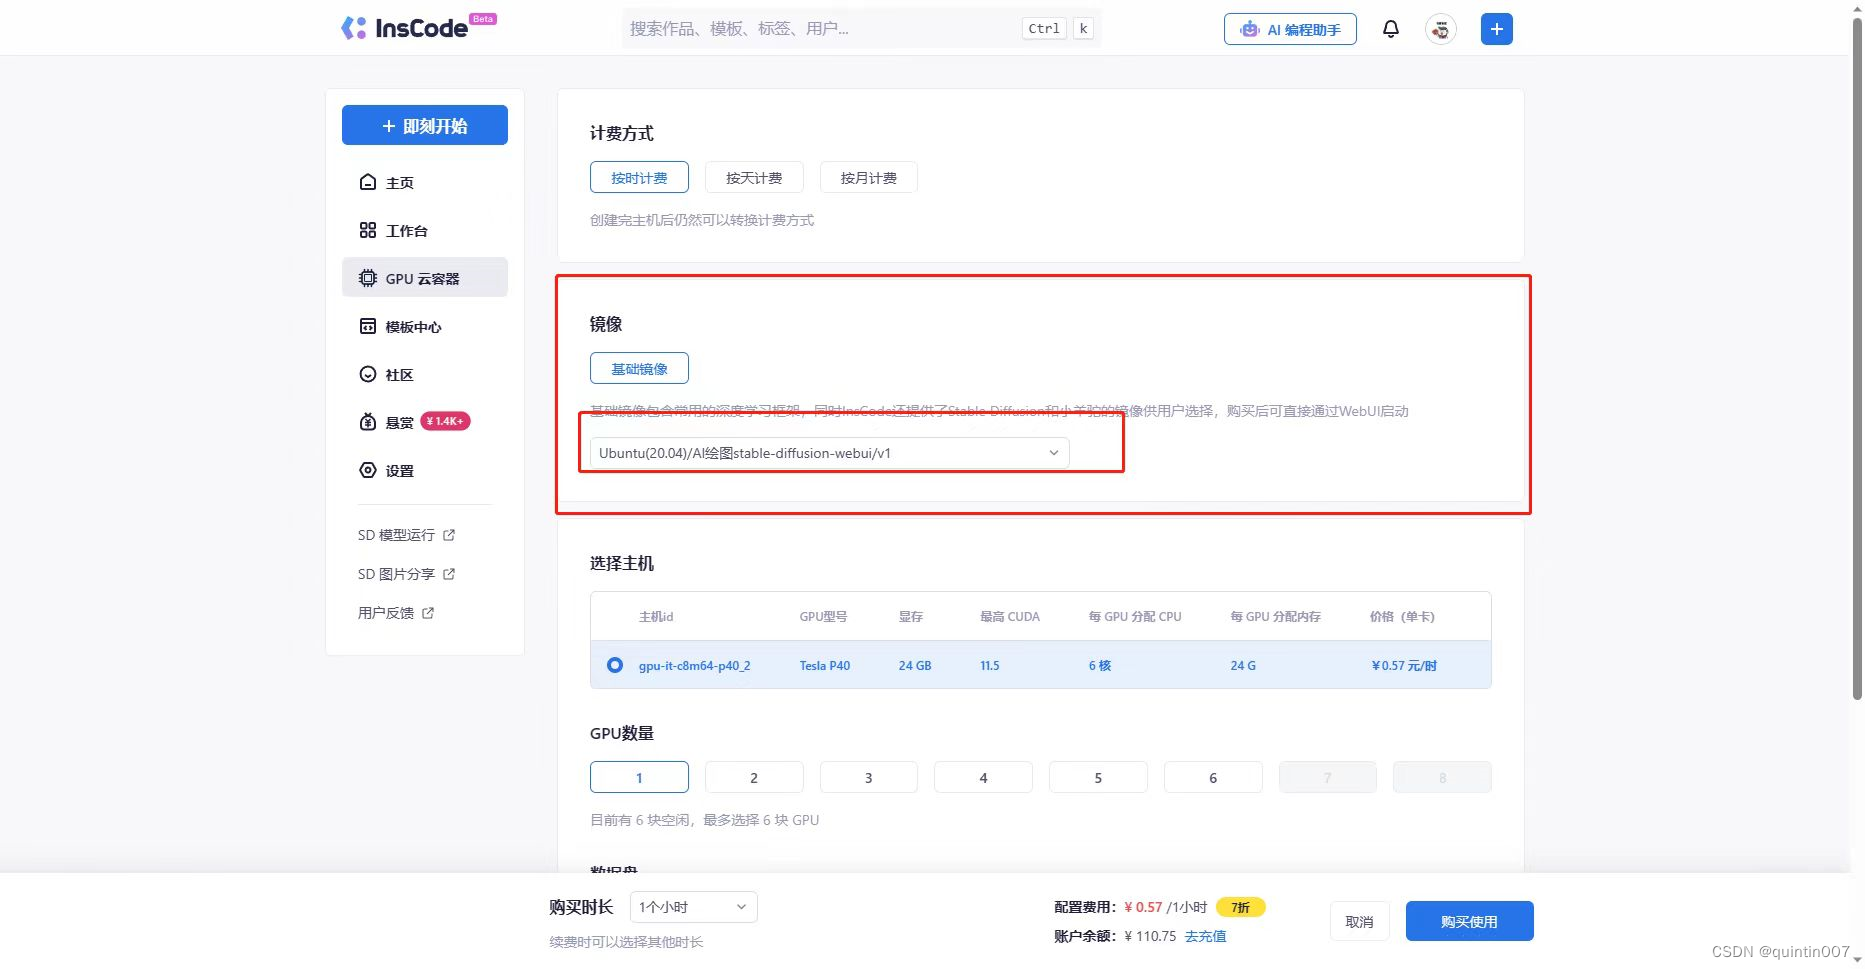Click the 搜索作品 search field
Viewport: 1865px width, 969px height.
pos(860,28)
